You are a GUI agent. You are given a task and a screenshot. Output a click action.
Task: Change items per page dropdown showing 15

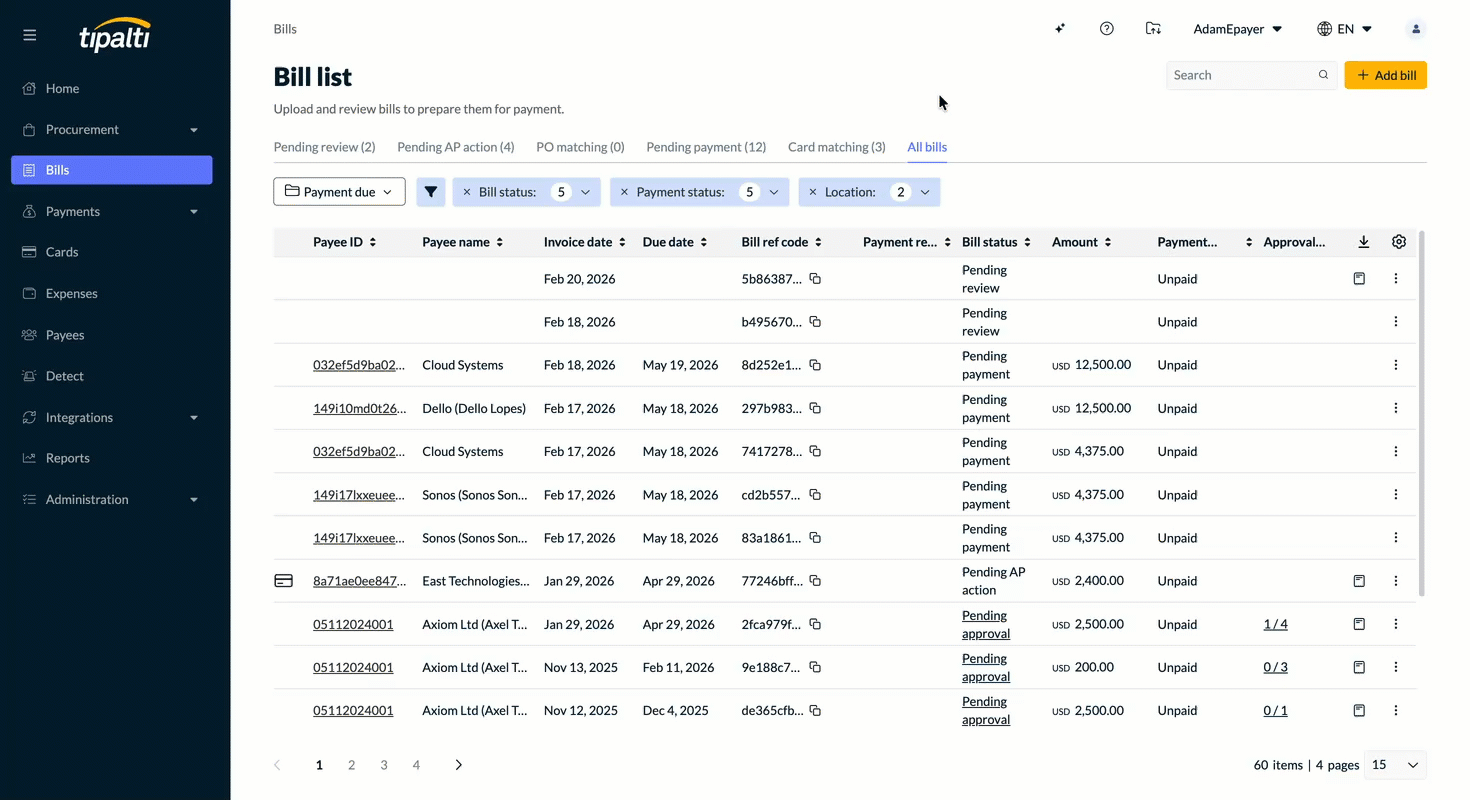coord(1395,765)
